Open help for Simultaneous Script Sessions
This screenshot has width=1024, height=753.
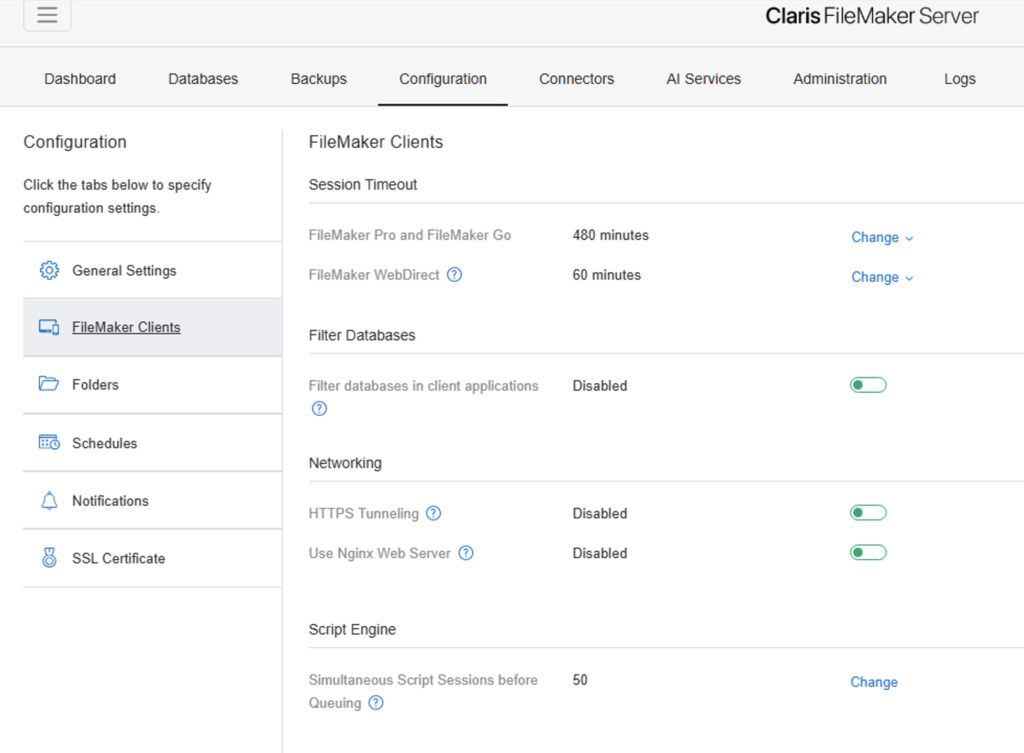[x=376, y=703]
